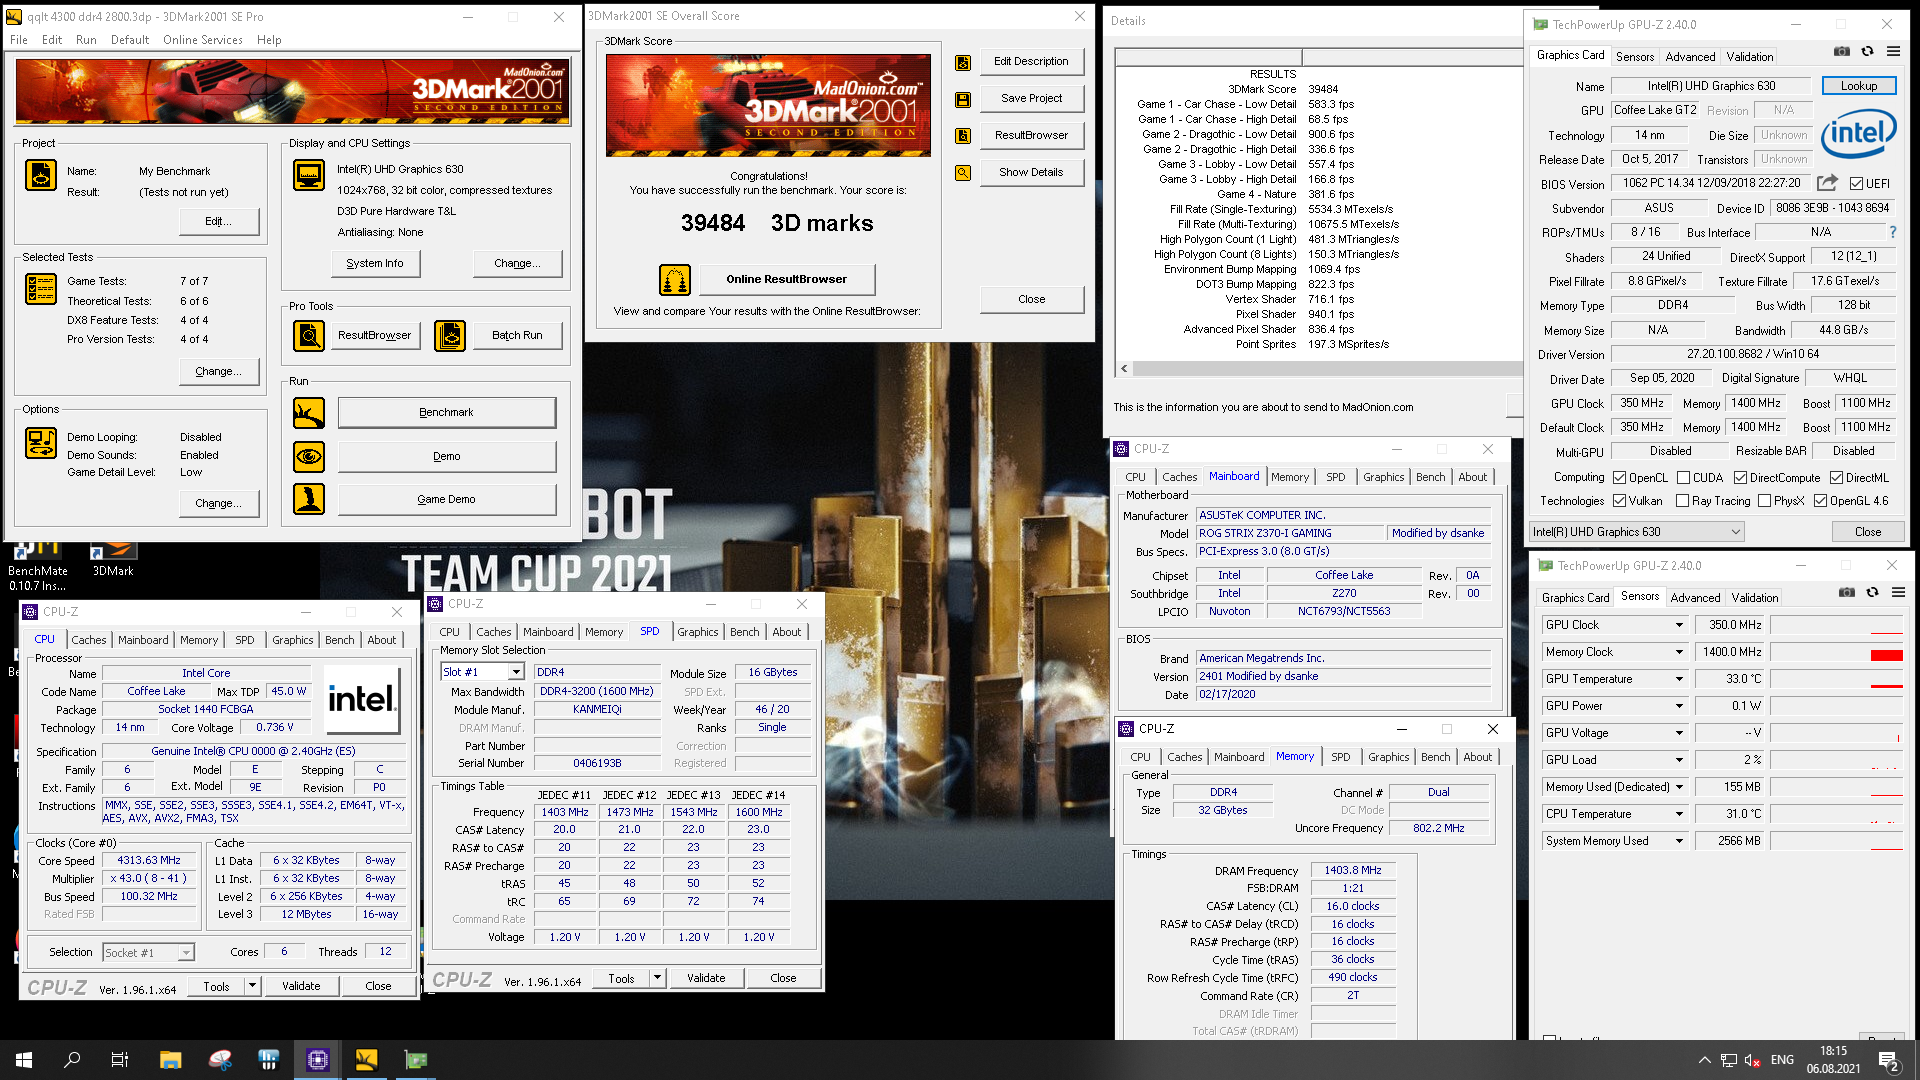Click the refresh icon in top GPU-Z window
1920x1080 pixels.
point(1867,52)
